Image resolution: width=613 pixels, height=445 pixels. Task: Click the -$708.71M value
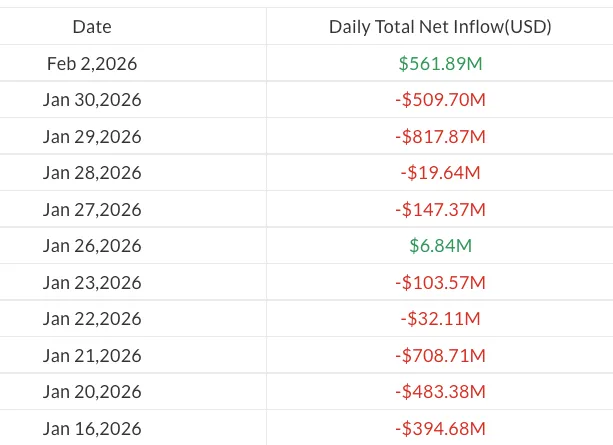pyautogui.click(x=440, y=355)
